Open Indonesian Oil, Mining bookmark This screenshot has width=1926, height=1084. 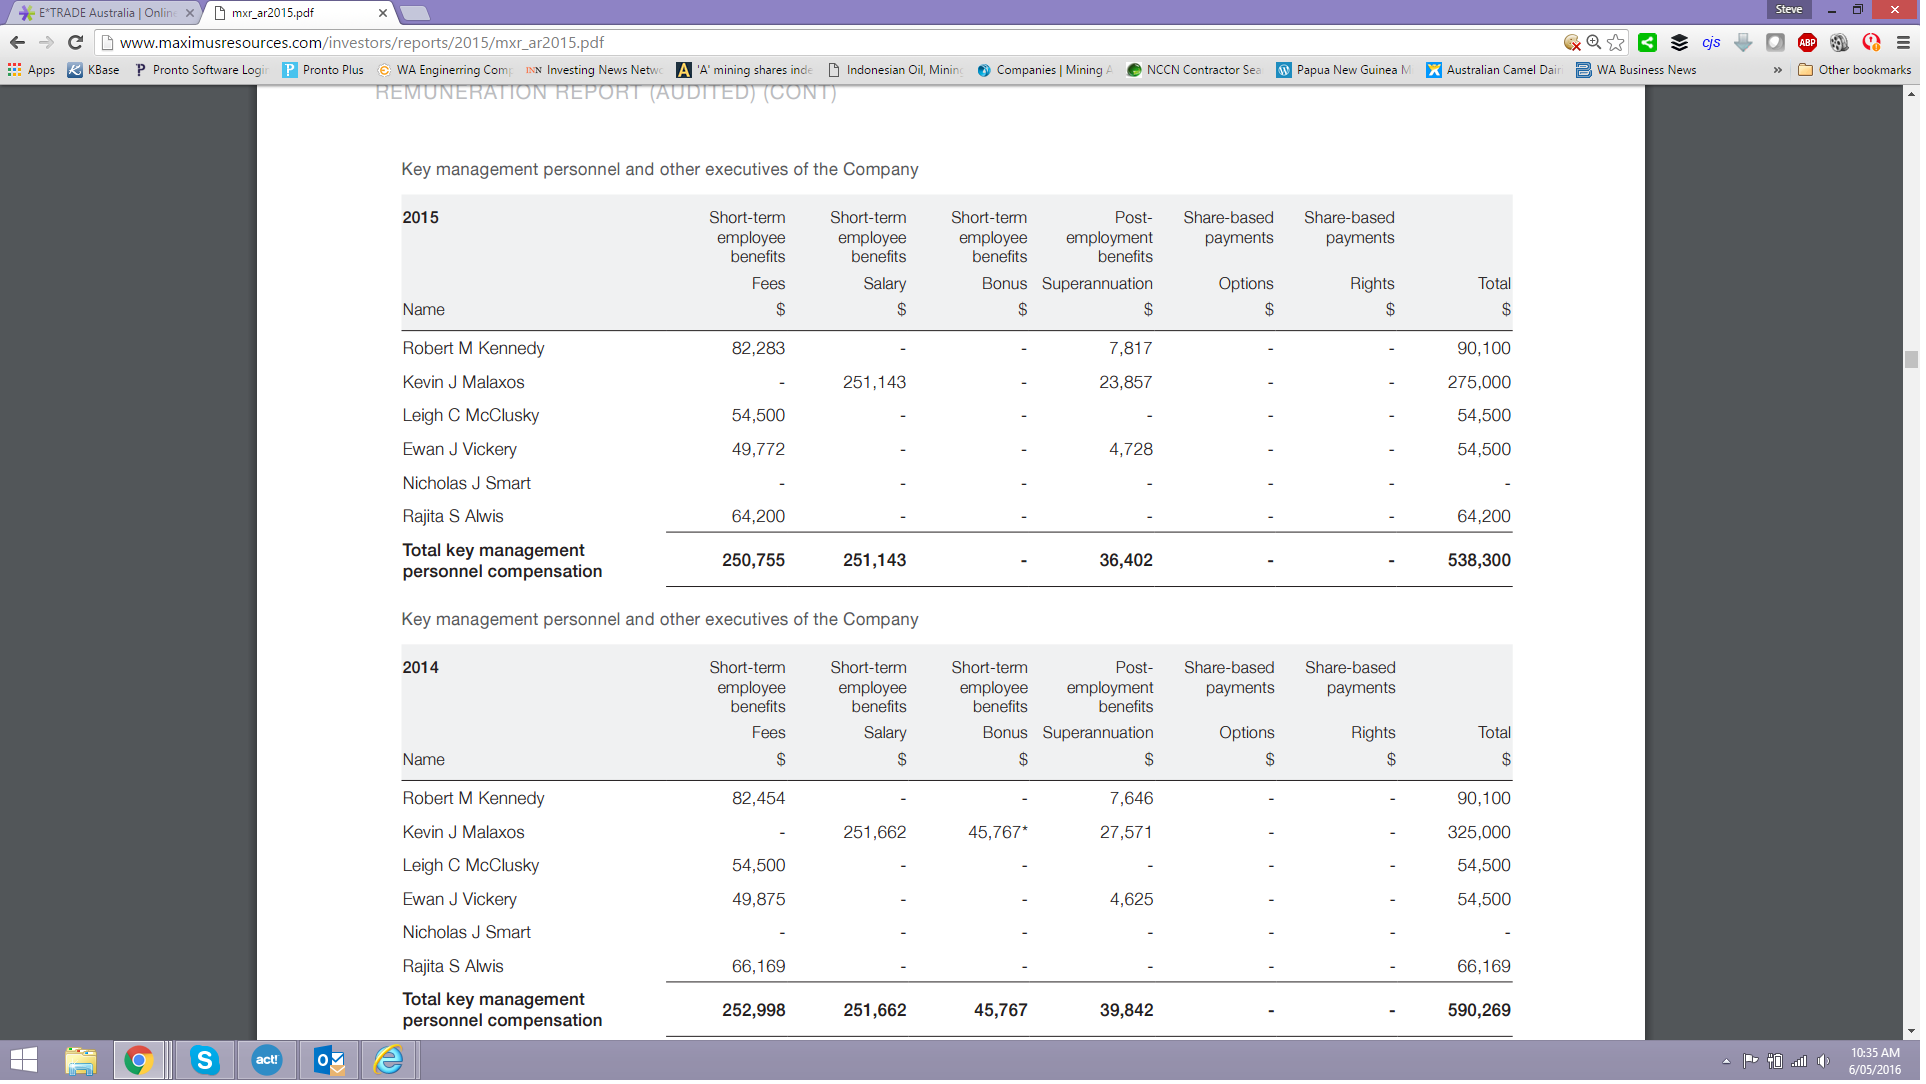click(x=896, y=70)
